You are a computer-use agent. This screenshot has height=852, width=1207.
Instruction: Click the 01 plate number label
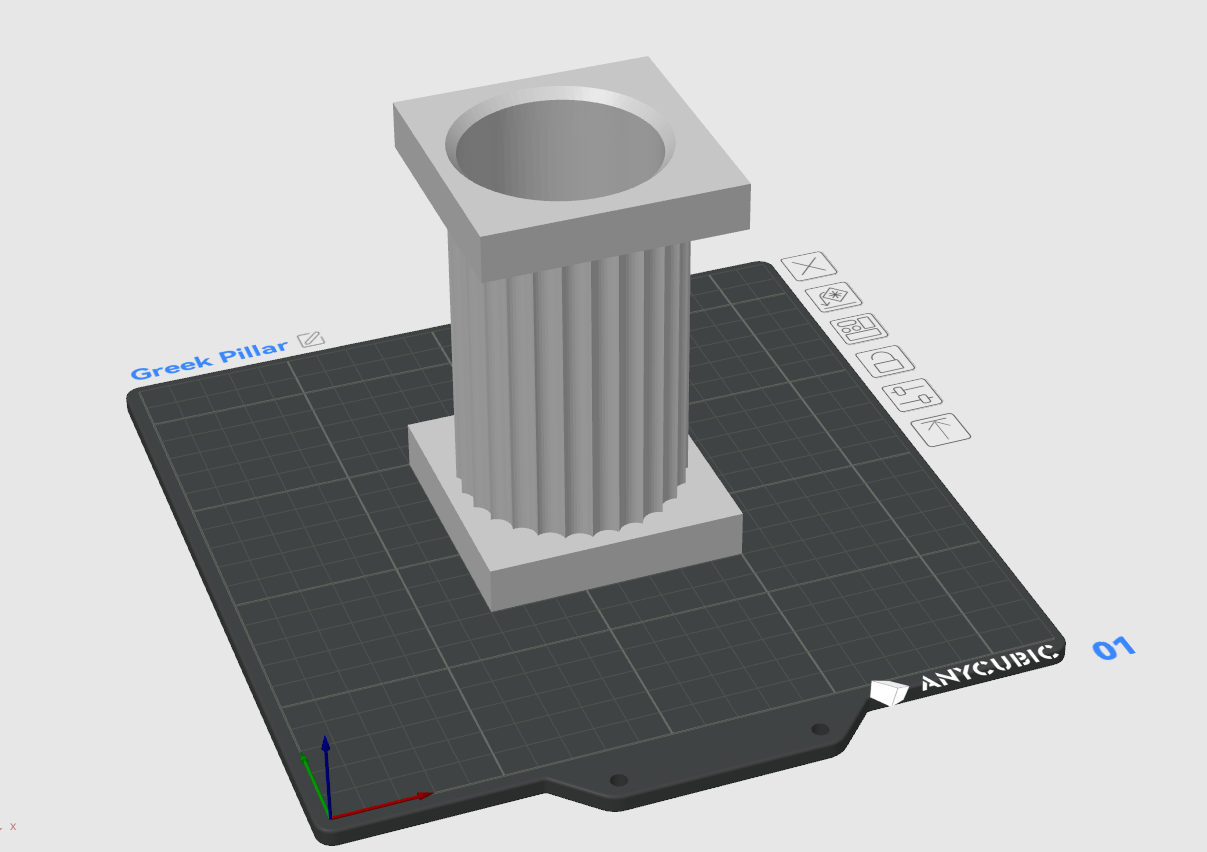pos(1114,648)
